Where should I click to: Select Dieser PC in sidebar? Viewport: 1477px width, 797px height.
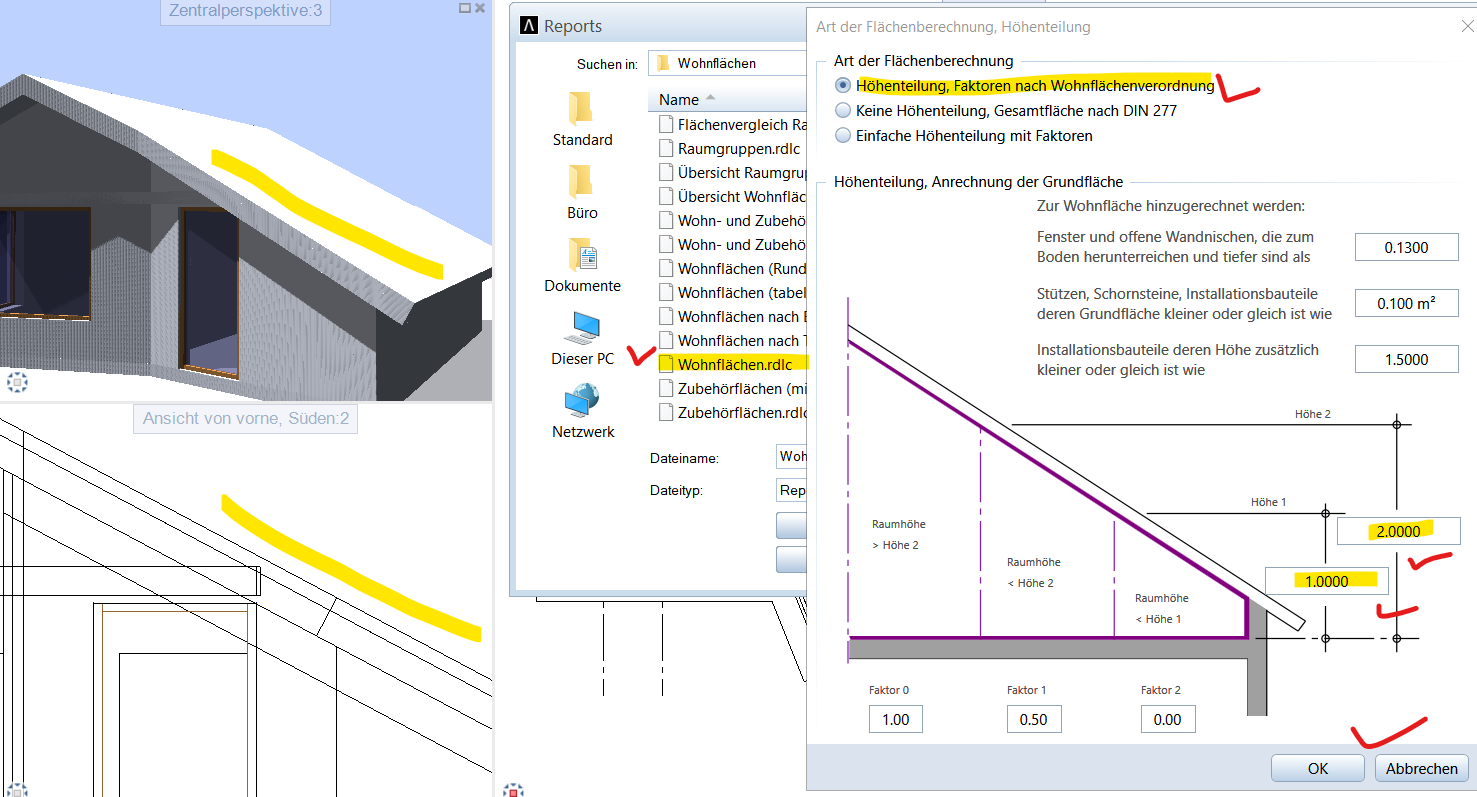[x=582, y=337]
